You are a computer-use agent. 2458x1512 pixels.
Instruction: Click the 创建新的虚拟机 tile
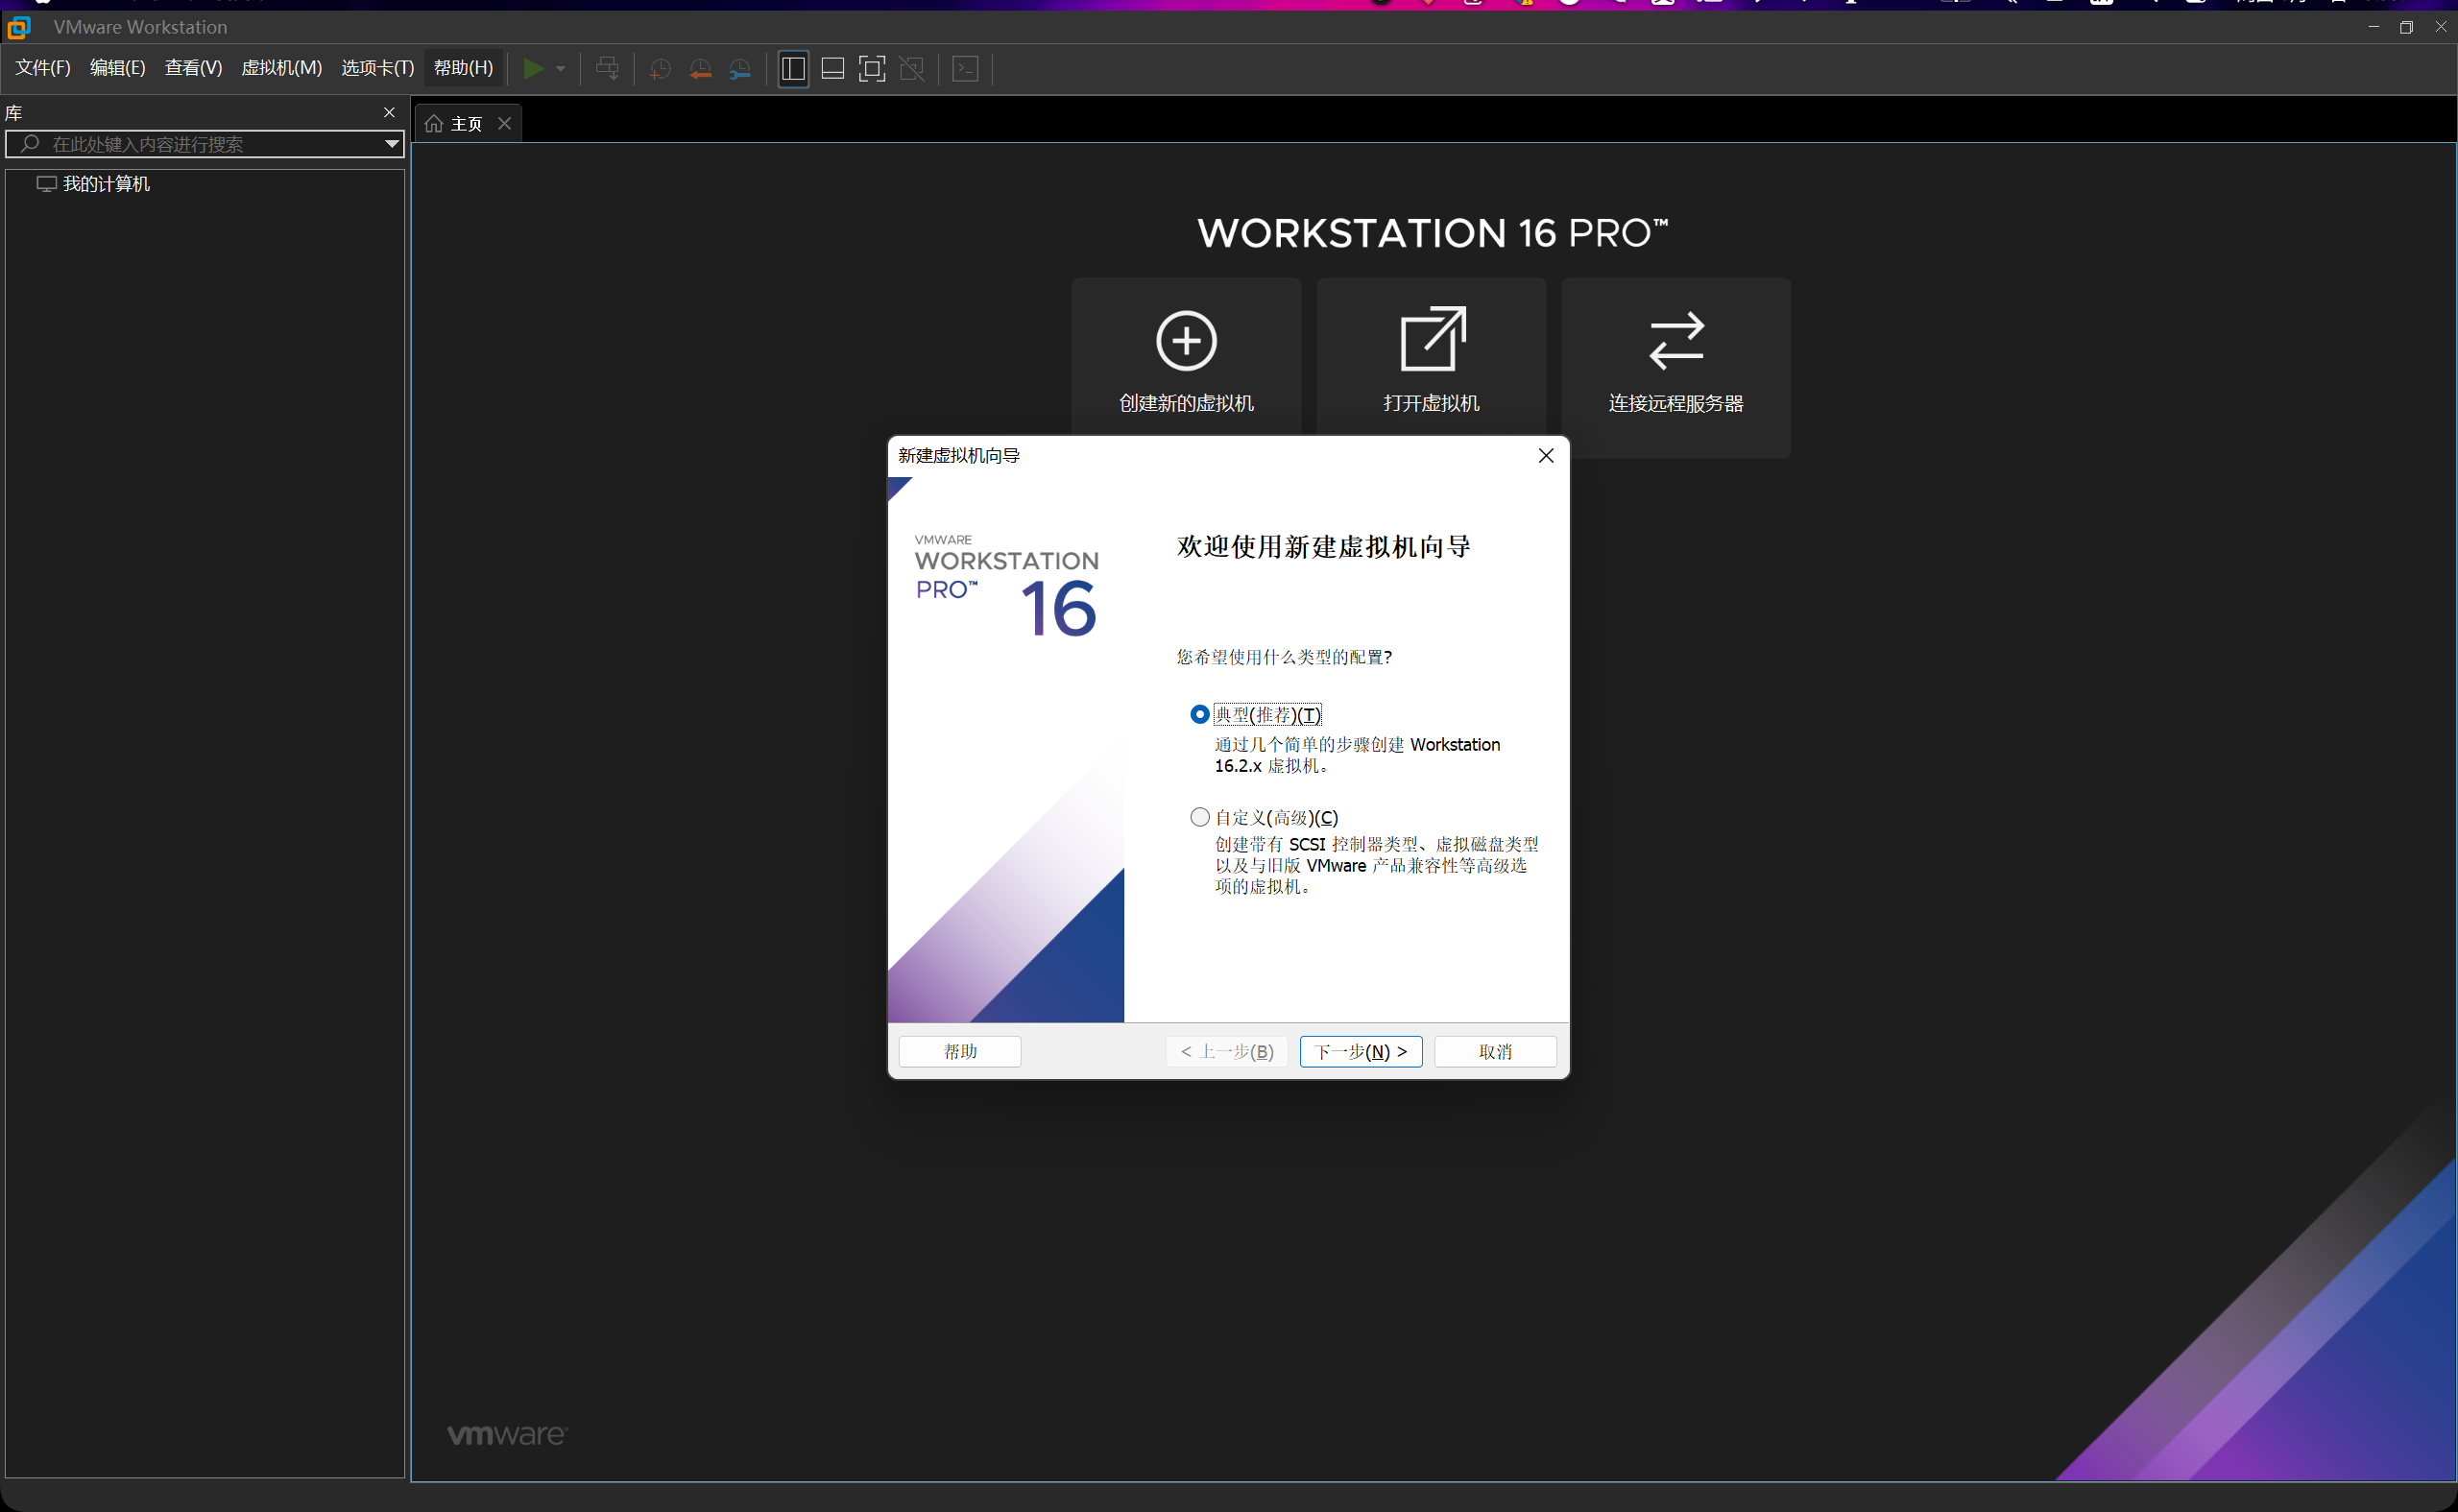click(x=1186, y=367)
